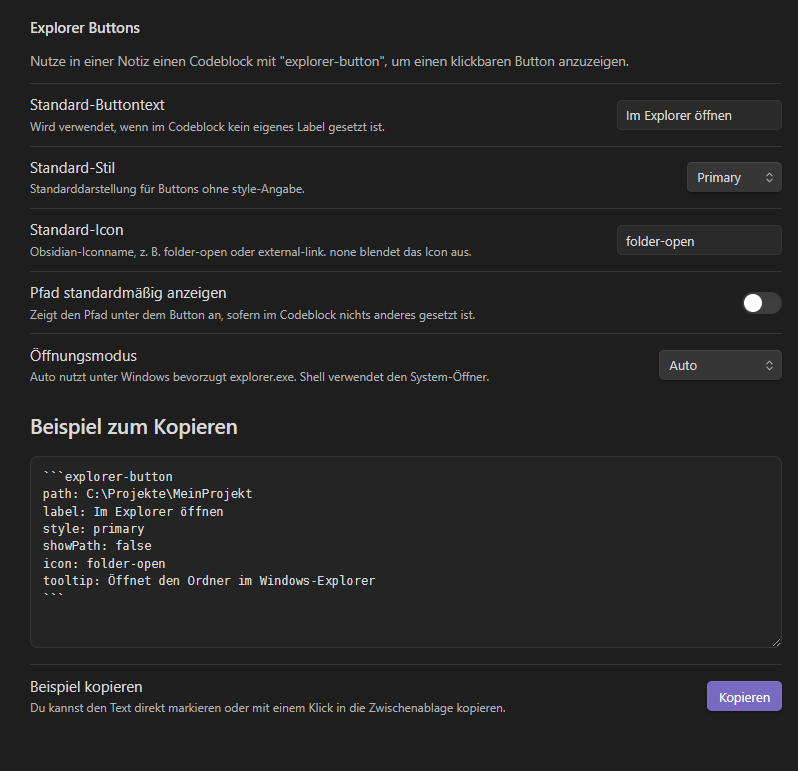Click the 'showPath: false' code line
The height and width of the screenshot is (771, 798).
click(x=97, y=546)
